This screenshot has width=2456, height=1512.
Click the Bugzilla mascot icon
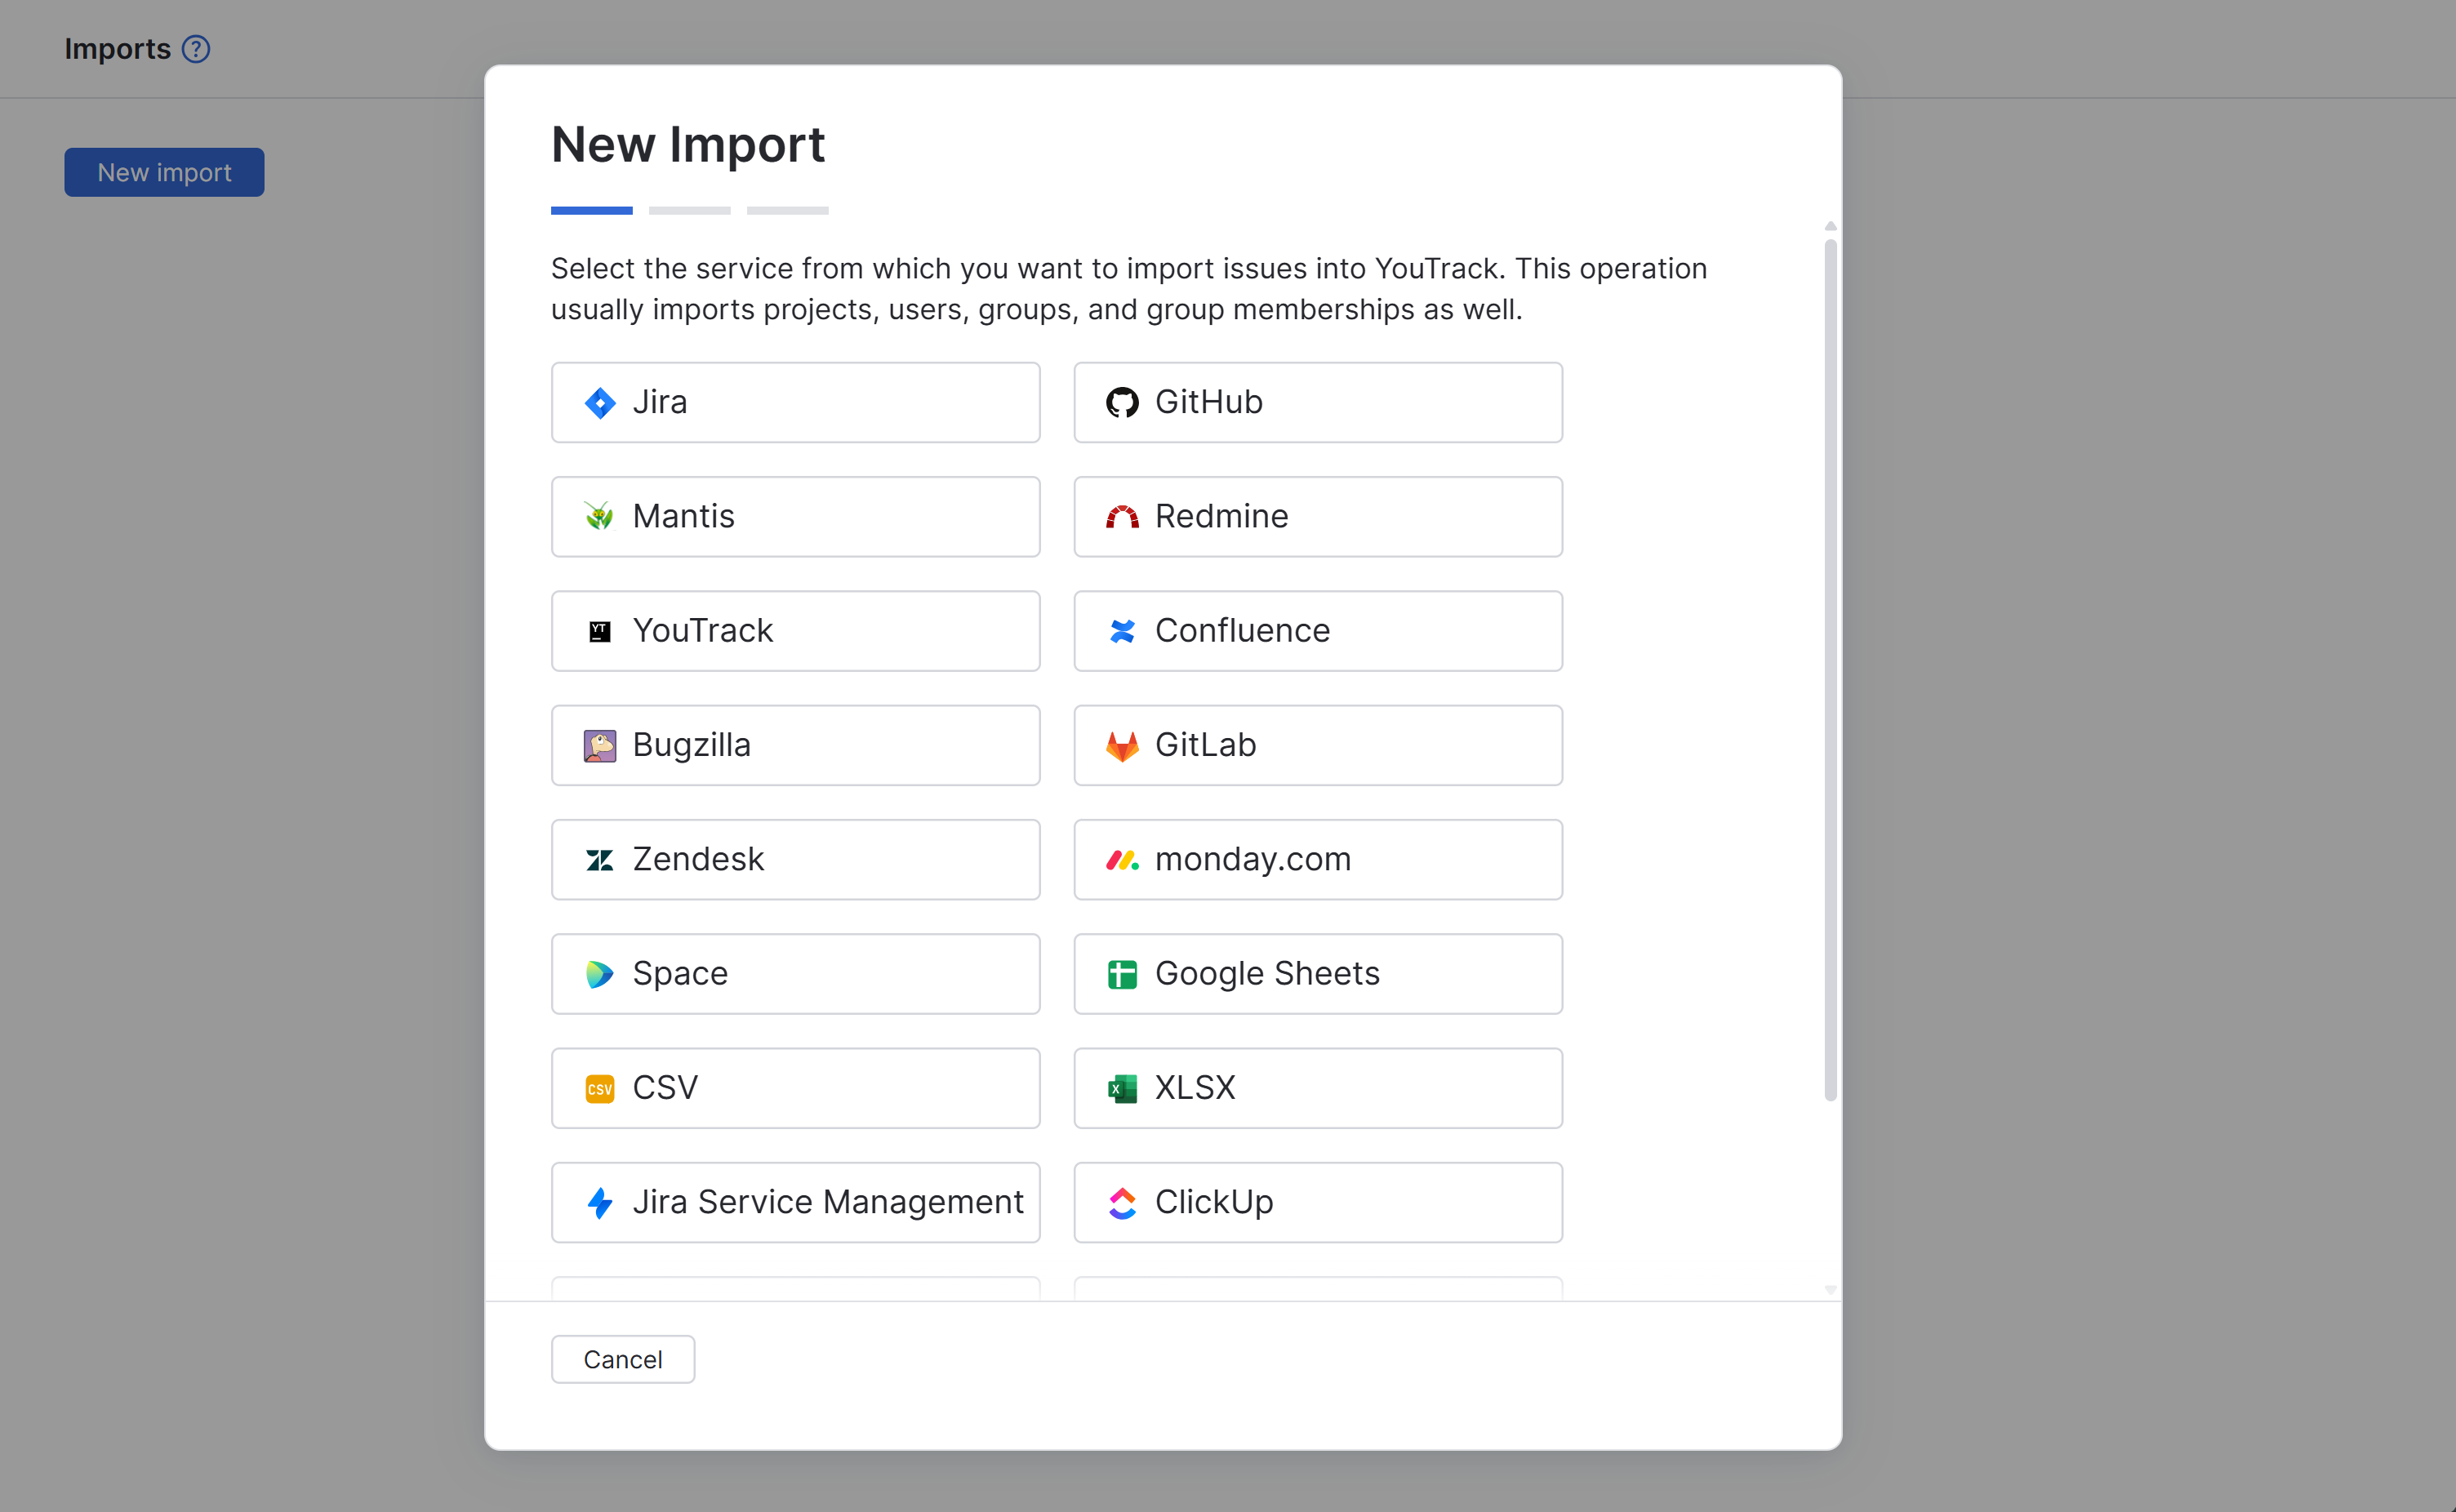(600, 746)
